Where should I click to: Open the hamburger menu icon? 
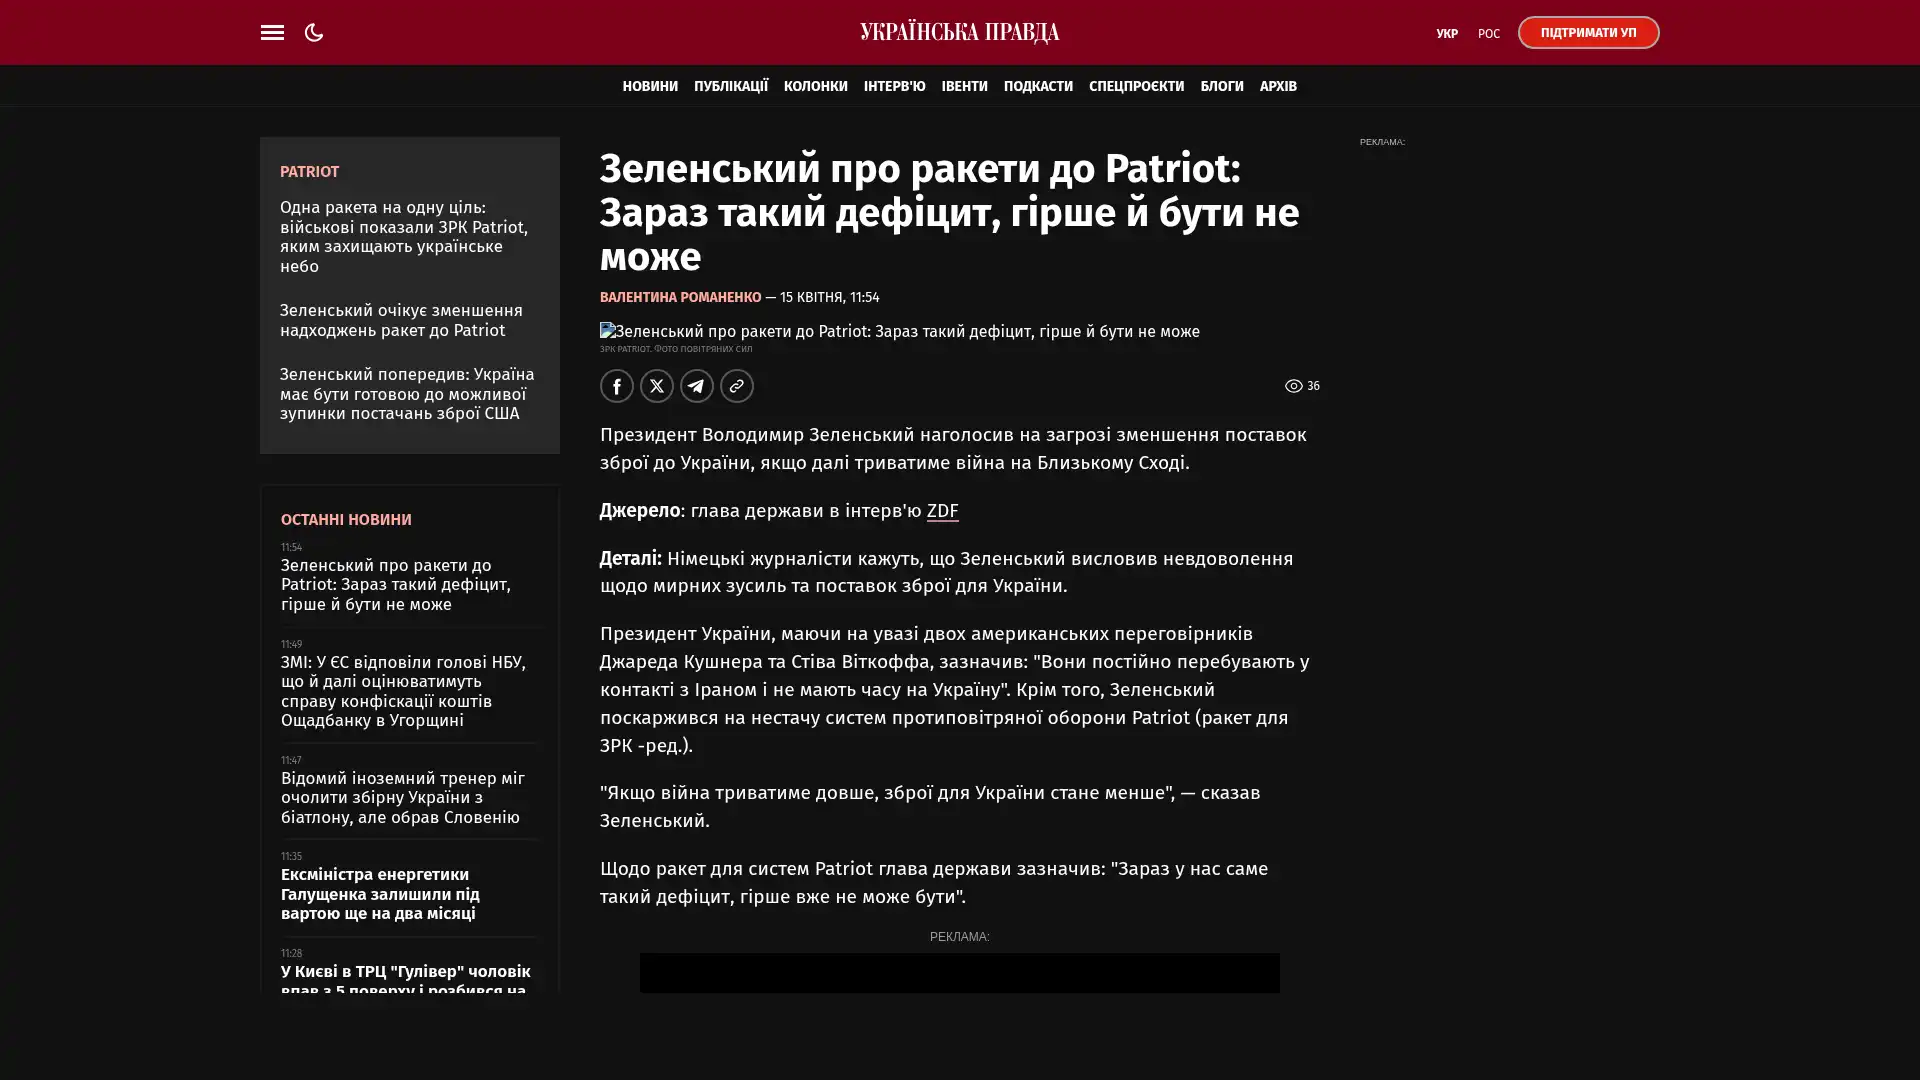[x=272, y=32]
